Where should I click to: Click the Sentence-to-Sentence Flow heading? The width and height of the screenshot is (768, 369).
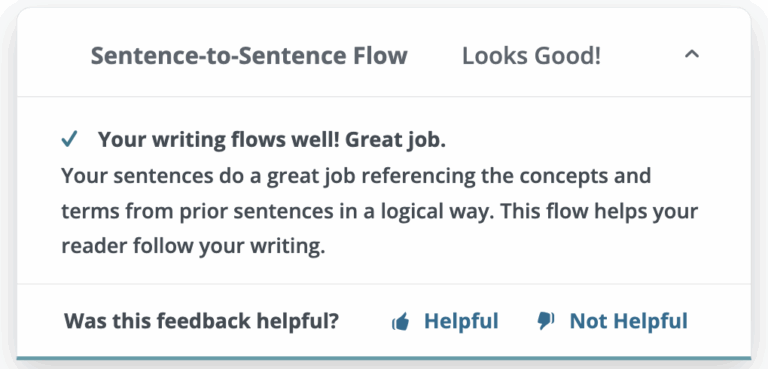coord(249,56)
